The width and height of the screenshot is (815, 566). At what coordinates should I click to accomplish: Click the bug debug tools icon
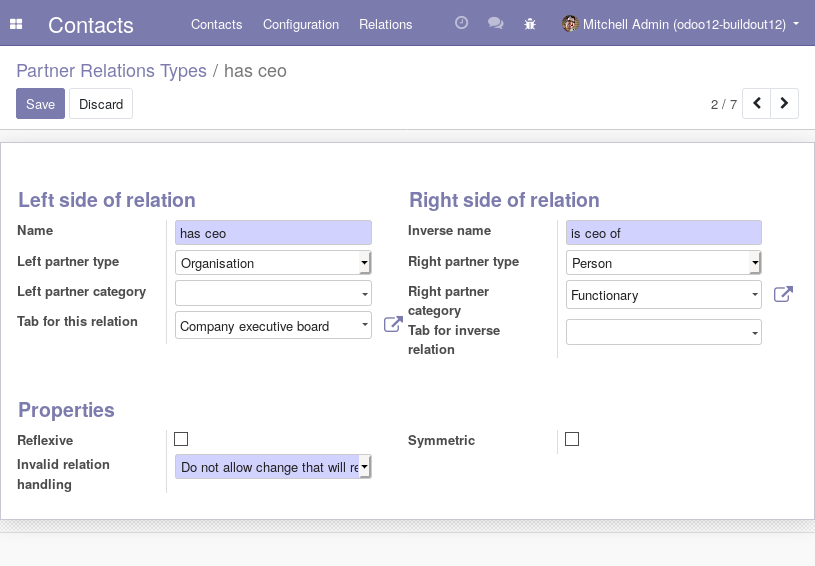[530, 24]
